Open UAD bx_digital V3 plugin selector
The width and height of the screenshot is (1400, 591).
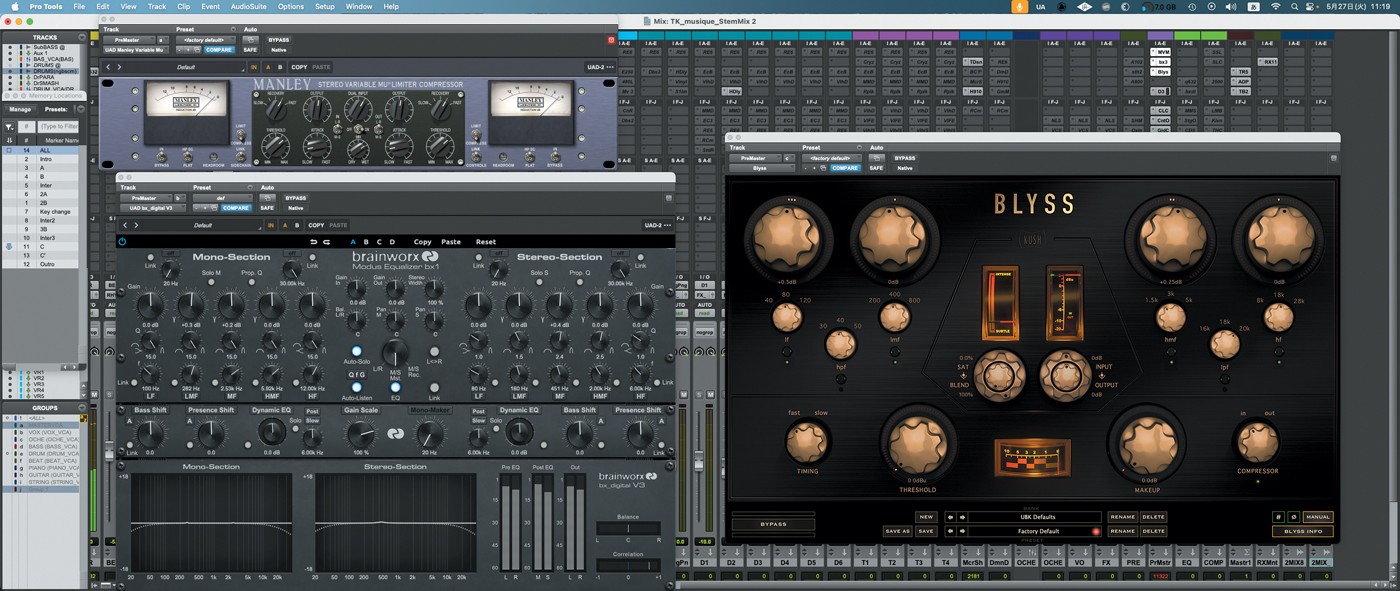point(153,208)
